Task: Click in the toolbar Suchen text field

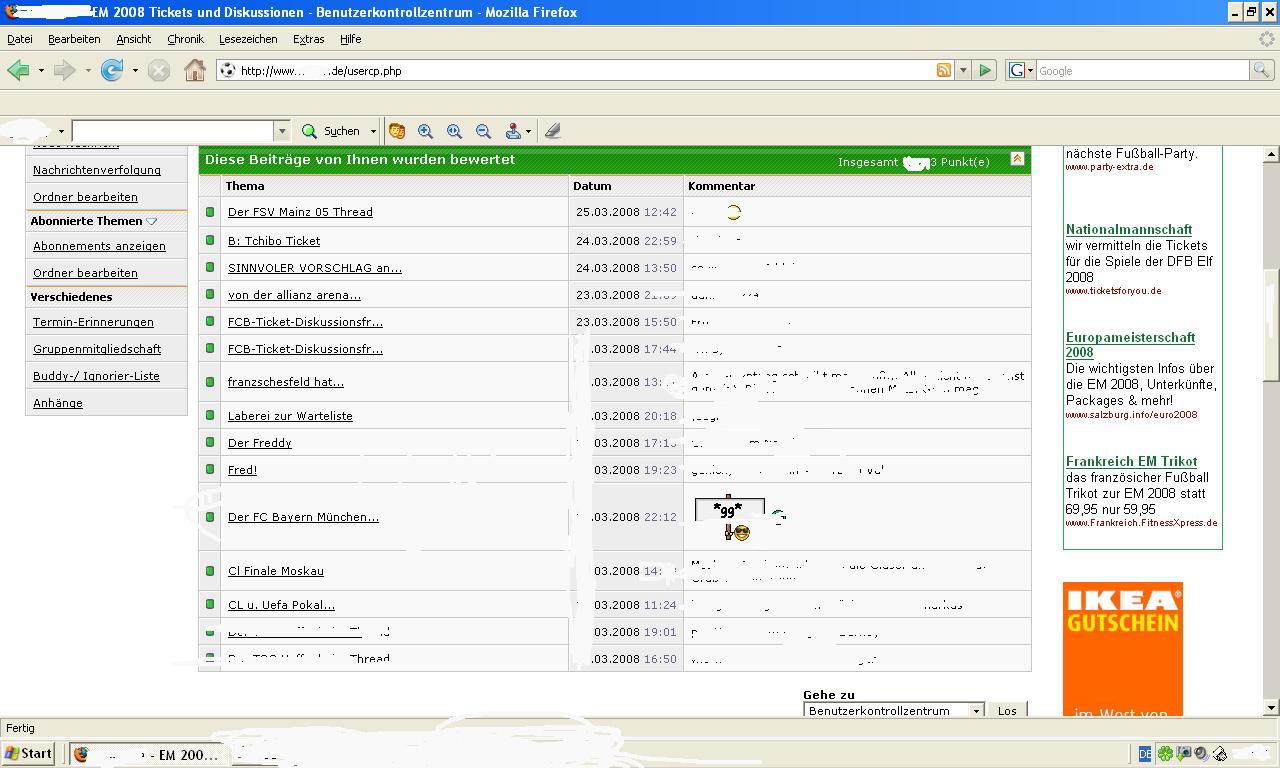Action: tap(173, 131)
